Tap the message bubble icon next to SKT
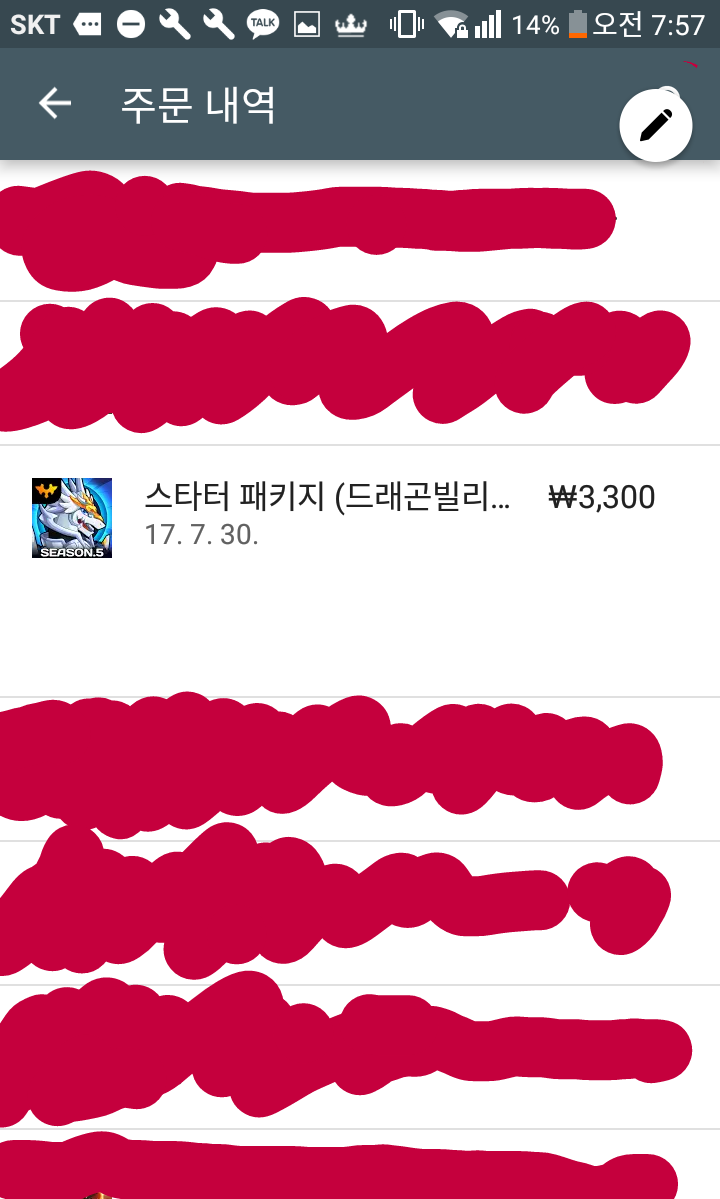Viewport: 720px width, 1199px height. coord(87,25)
